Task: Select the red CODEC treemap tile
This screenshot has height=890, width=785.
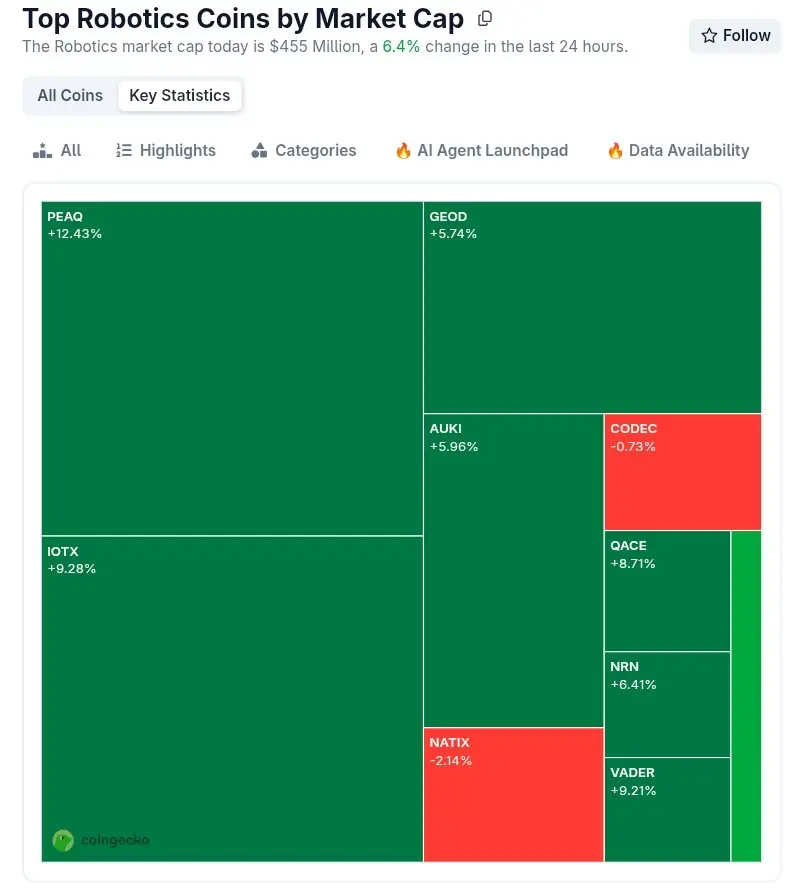Action: 682,472
